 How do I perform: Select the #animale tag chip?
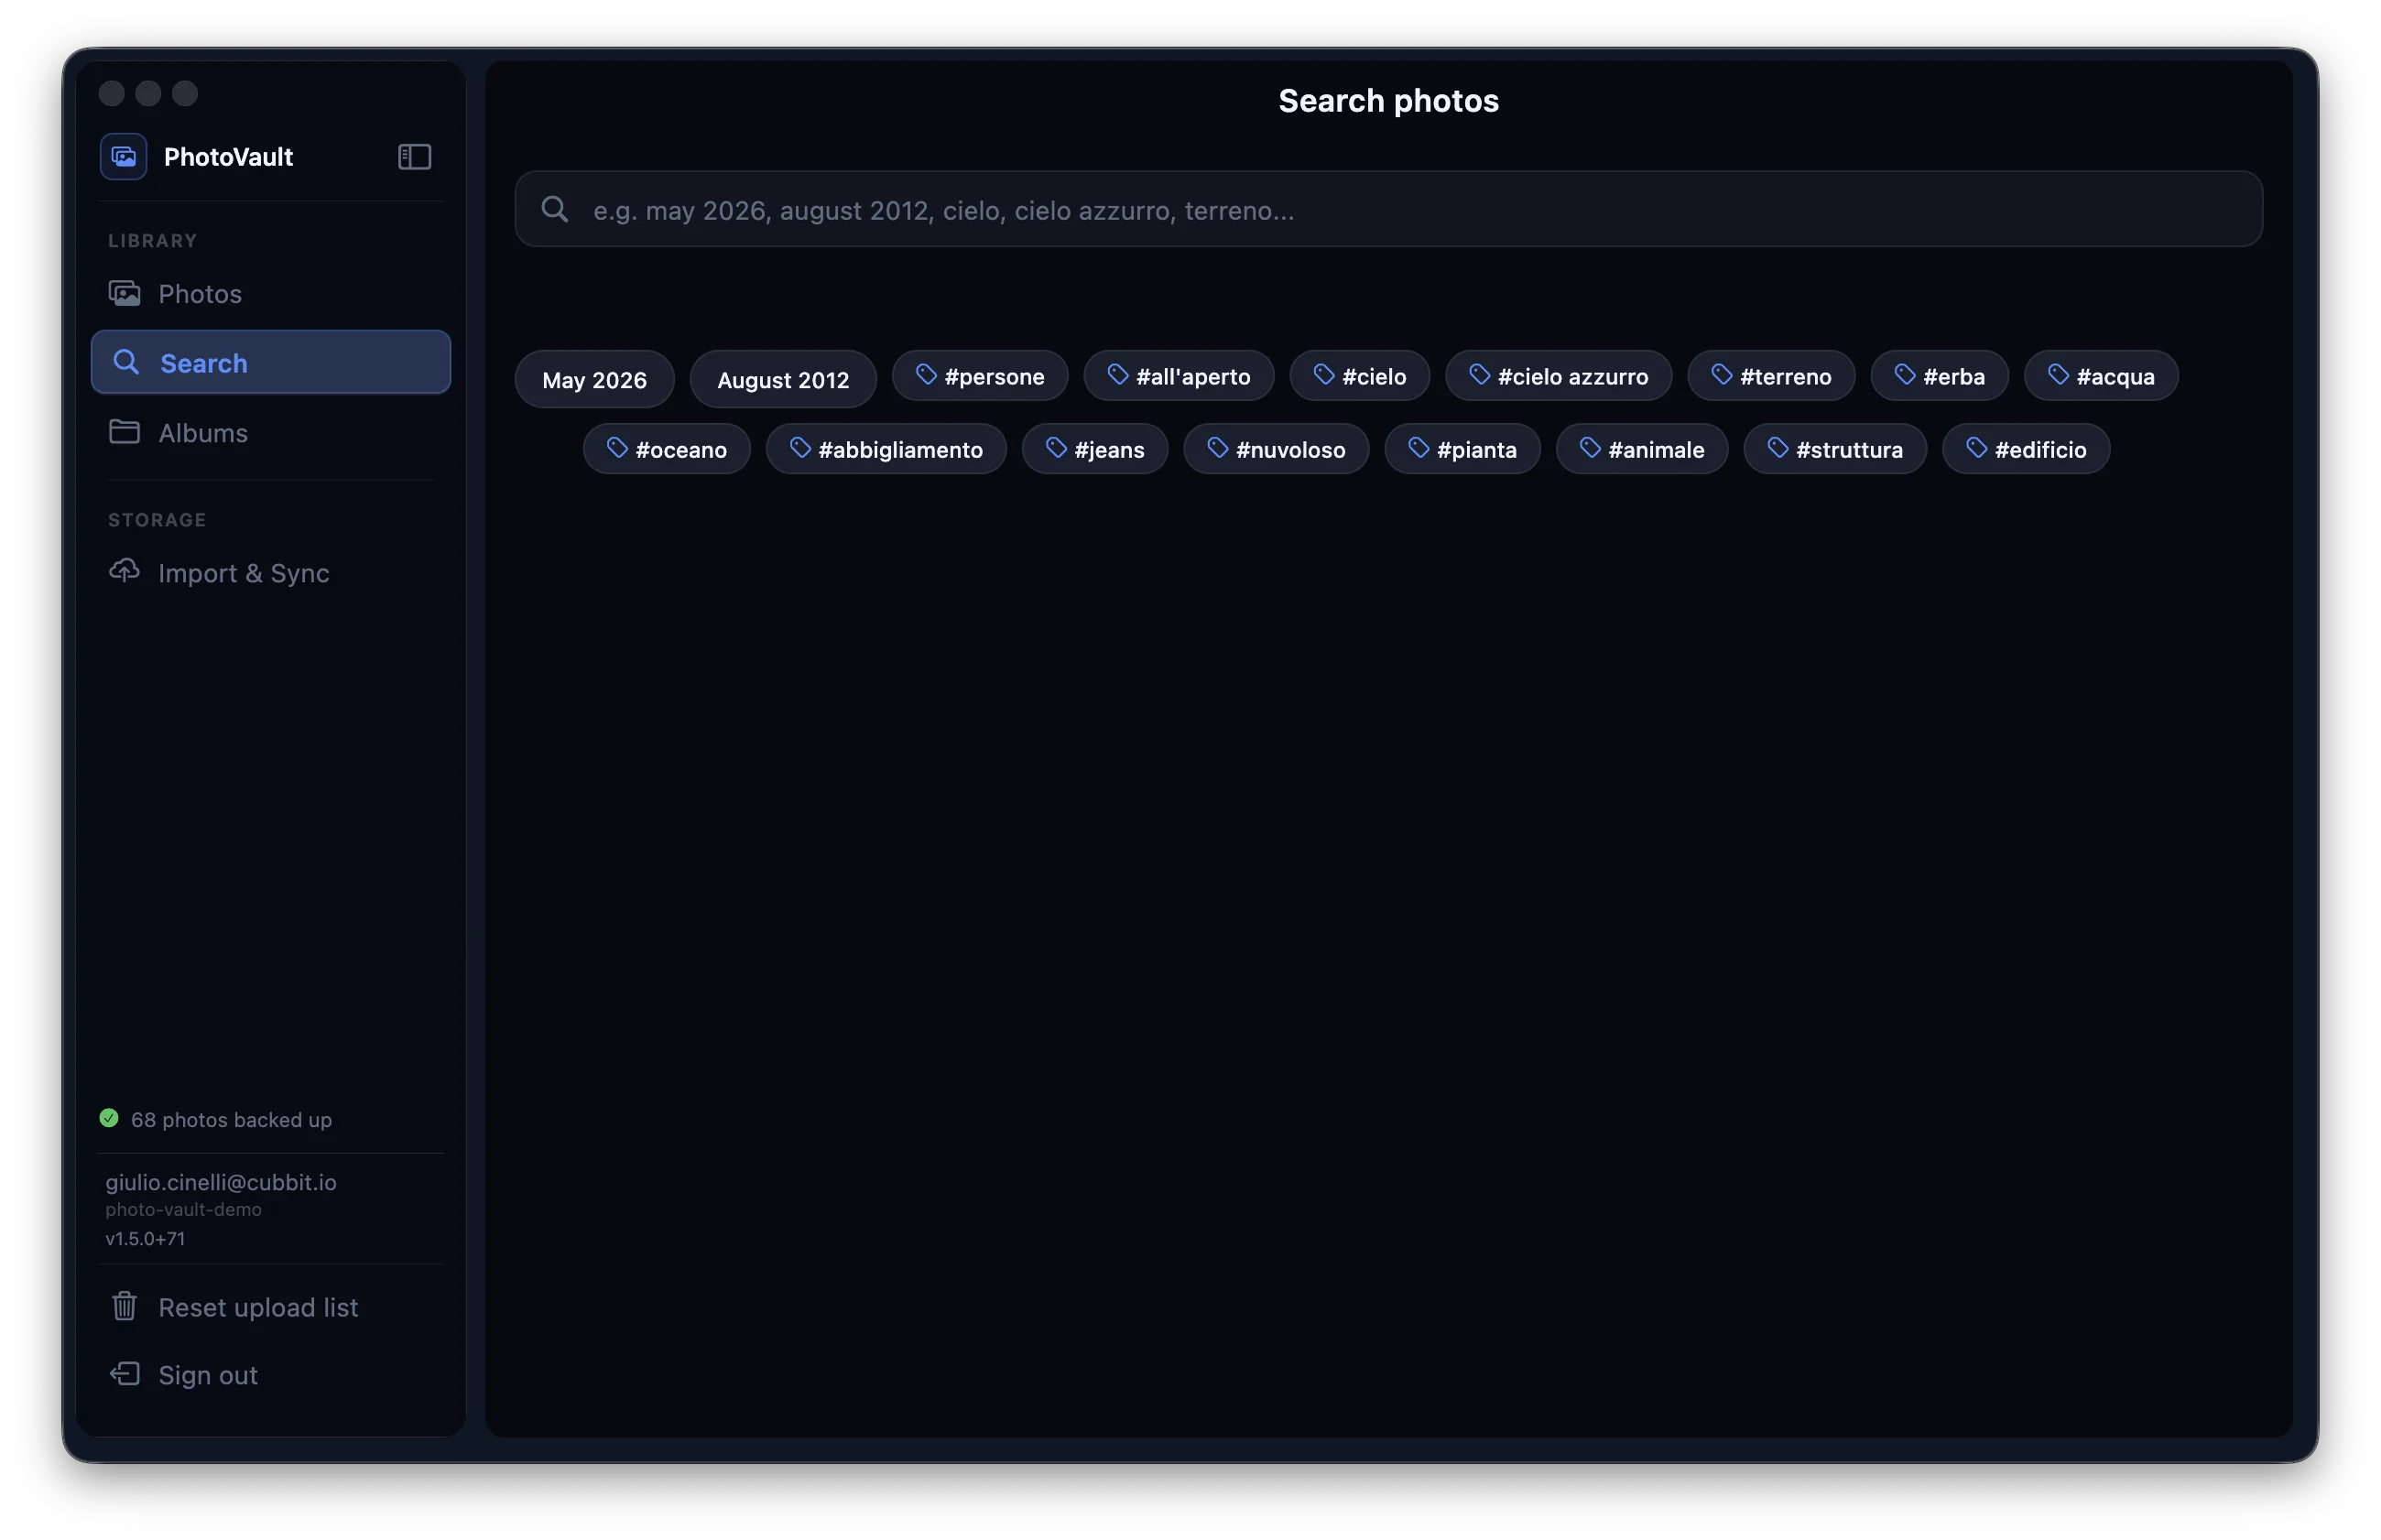coord(1642,448)
